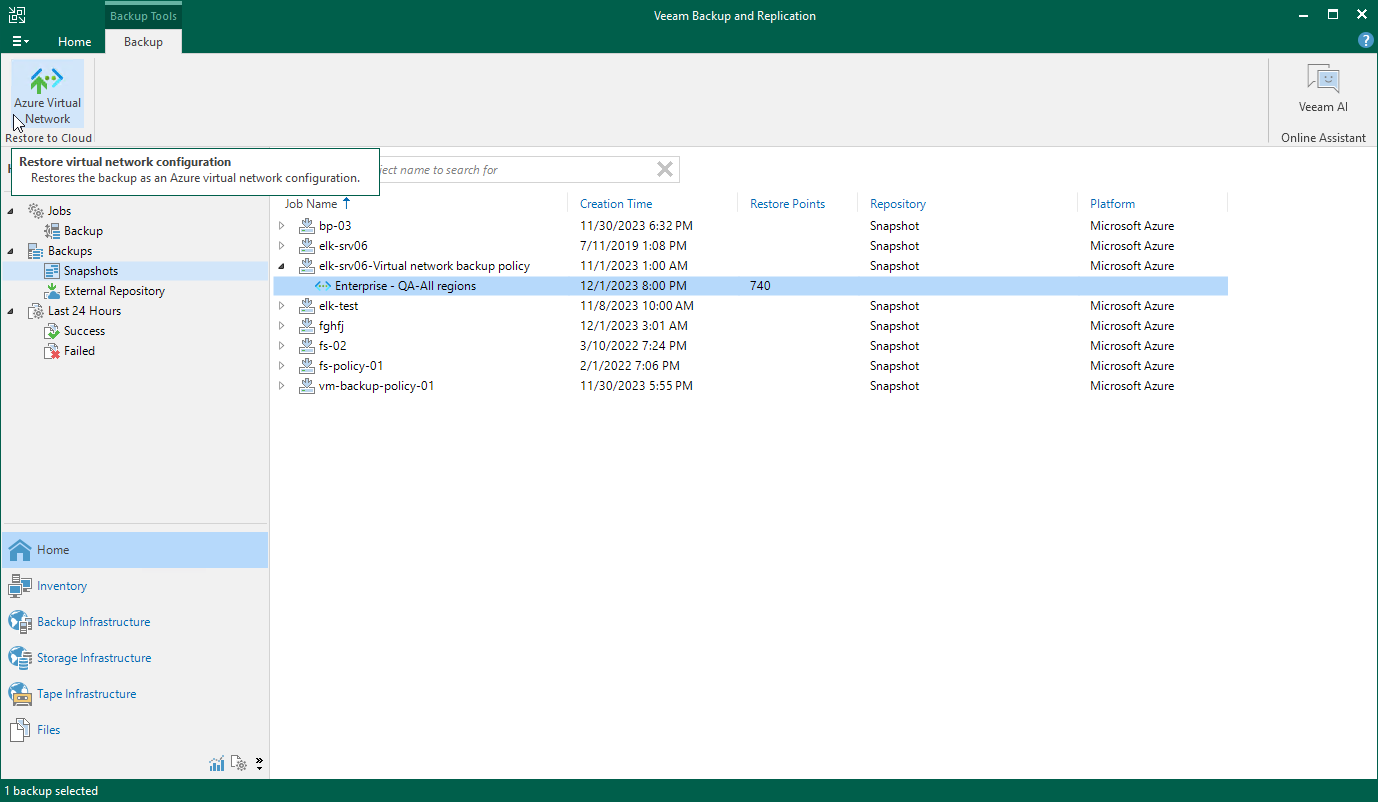Collapse the Last 24 Hours node
Image resolution: width=1378 pixels, height=802 pixels.
(11, 311)
